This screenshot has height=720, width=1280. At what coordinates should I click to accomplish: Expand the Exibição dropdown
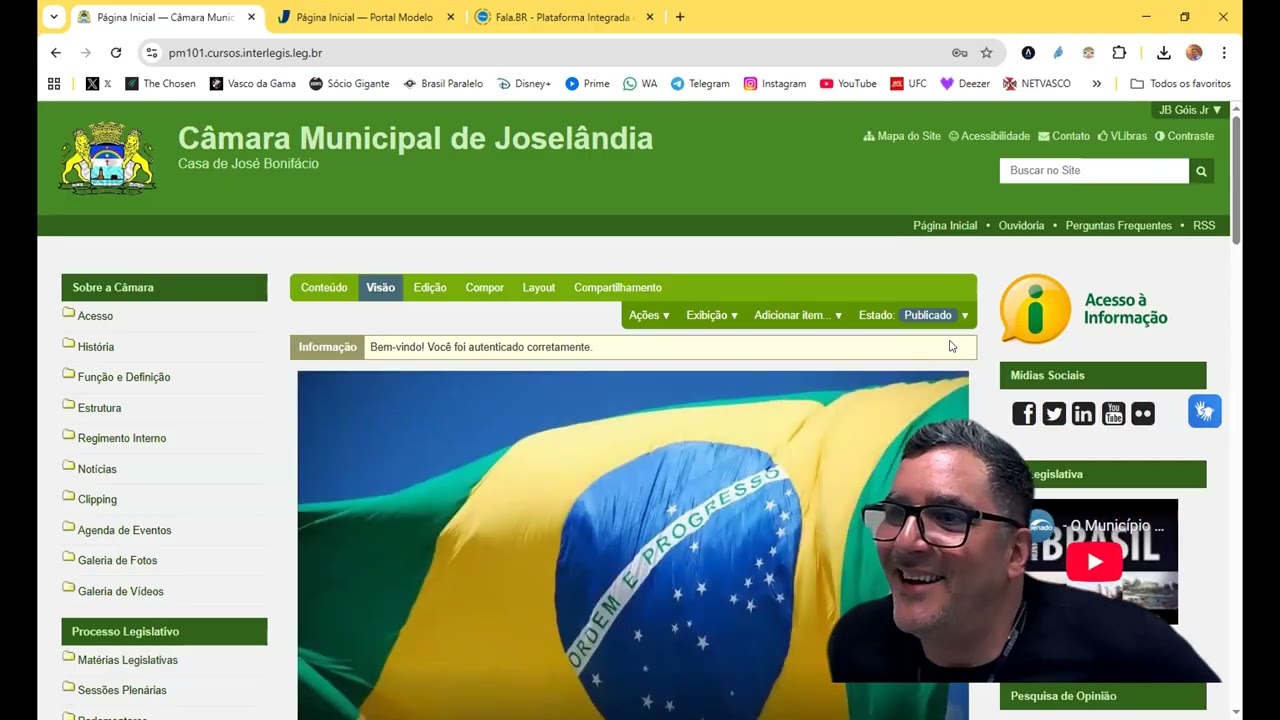711,315
